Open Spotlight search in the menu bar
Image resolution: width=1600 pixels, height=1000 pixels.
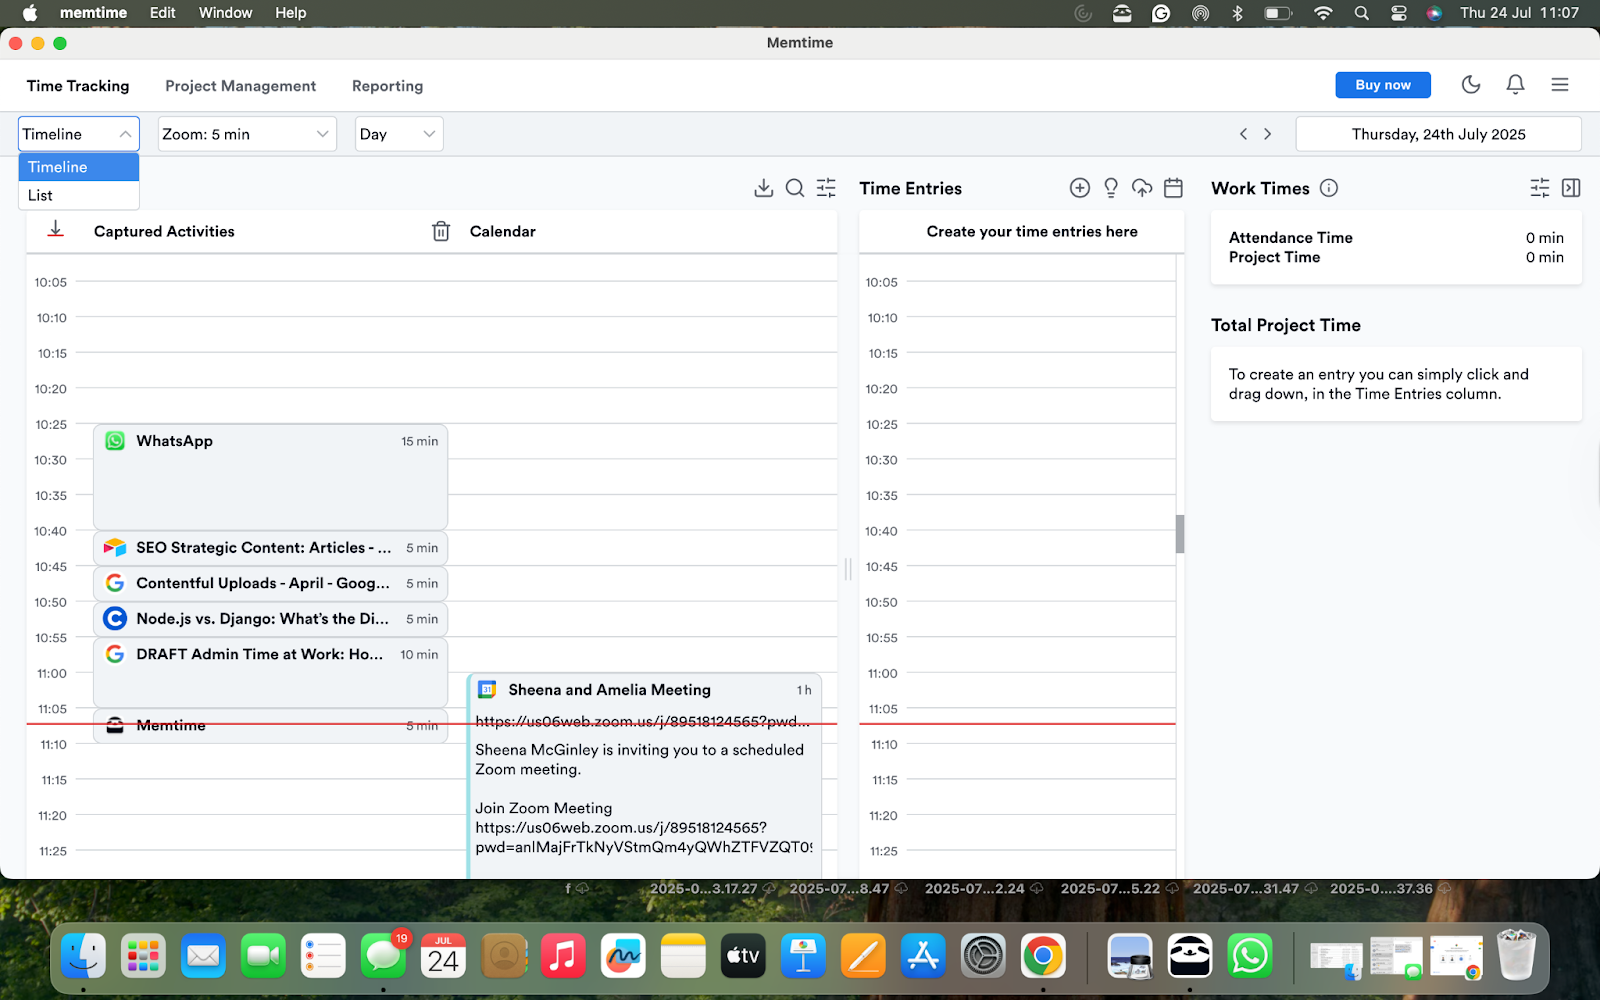pos(1362,13)
